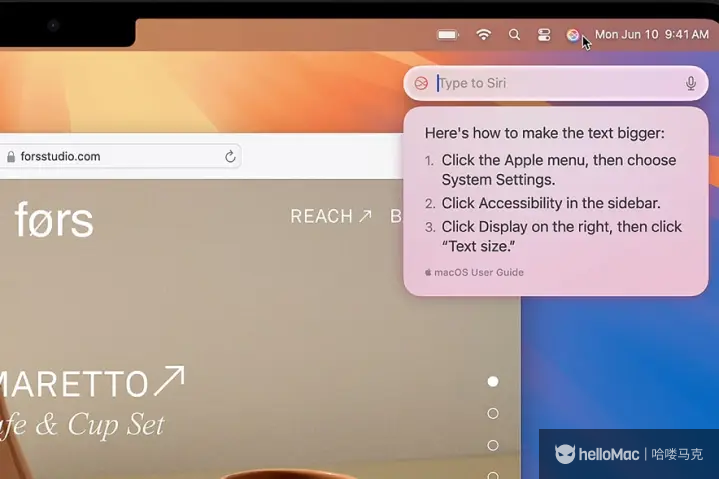Open the macOS User Guide source link
The height and width of the screenshot is (479, 719).
point(478,272)
